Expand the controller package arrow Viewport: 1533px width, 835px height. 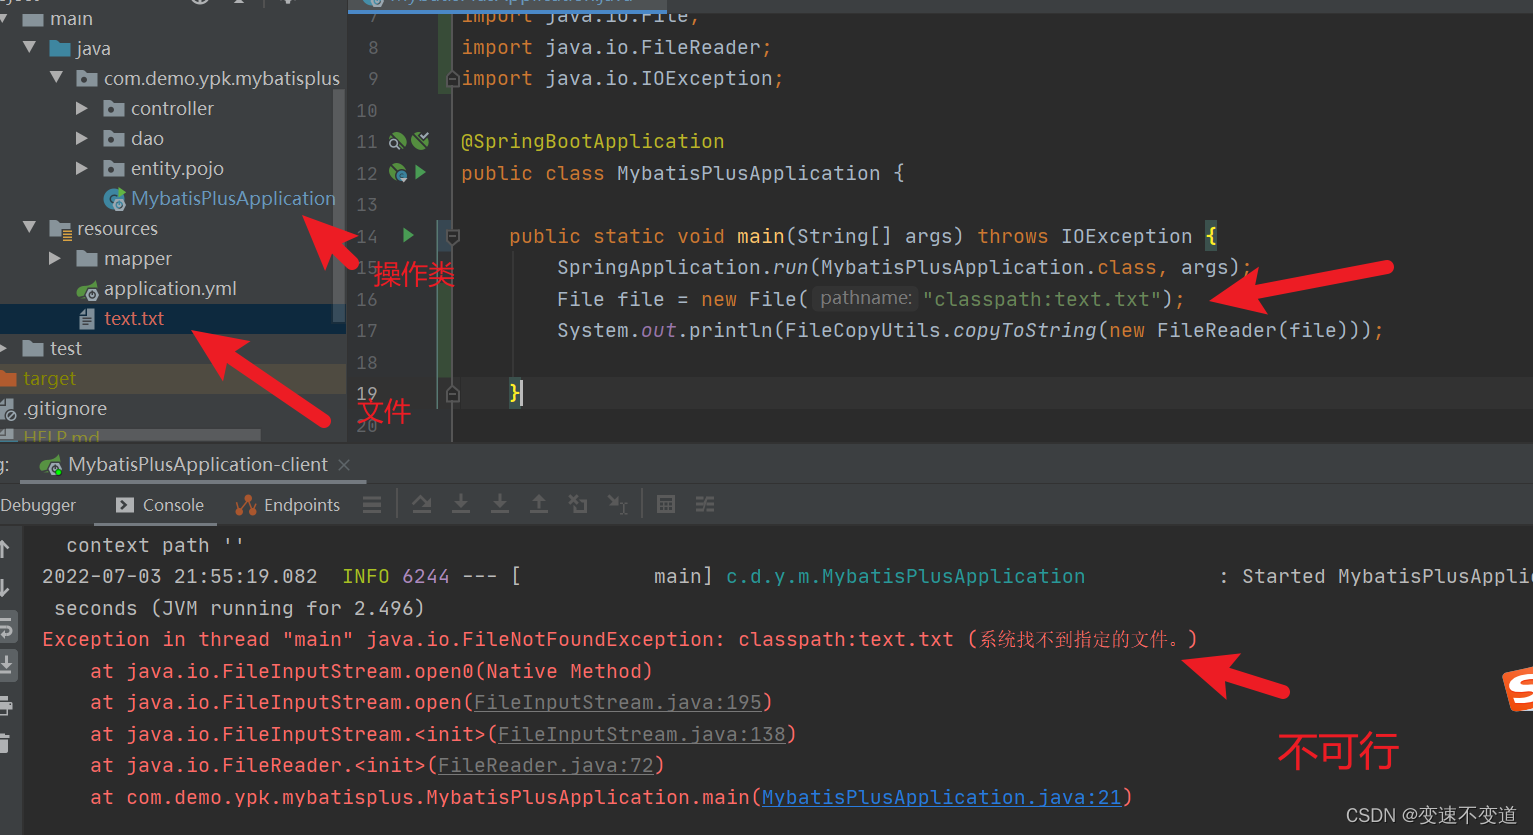(x=82, y=108)
